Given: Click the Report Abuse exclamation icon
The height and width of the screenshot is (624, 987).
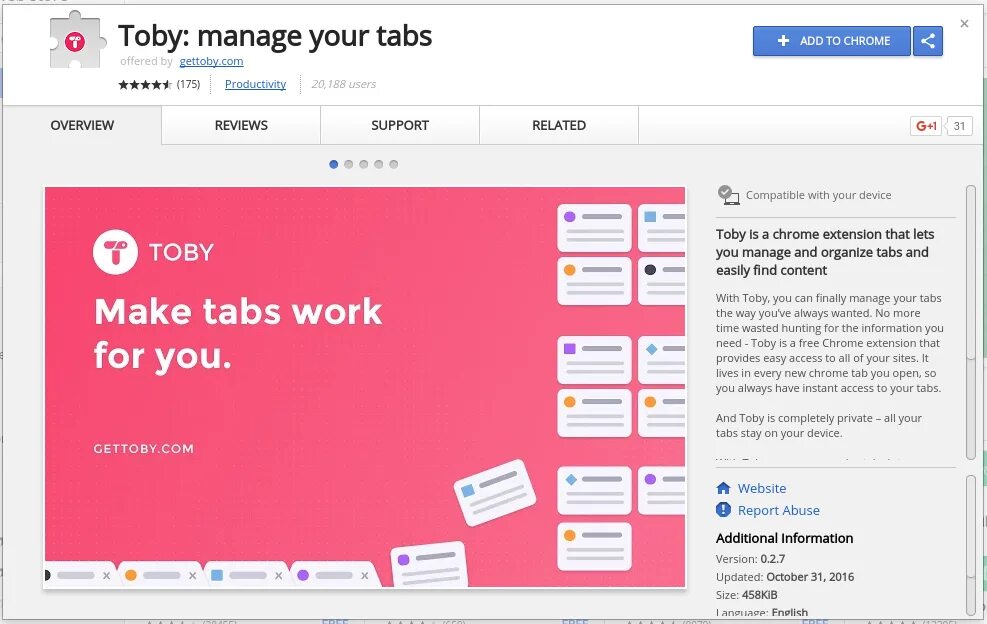Looking at the screenshot, I should 723,509.
